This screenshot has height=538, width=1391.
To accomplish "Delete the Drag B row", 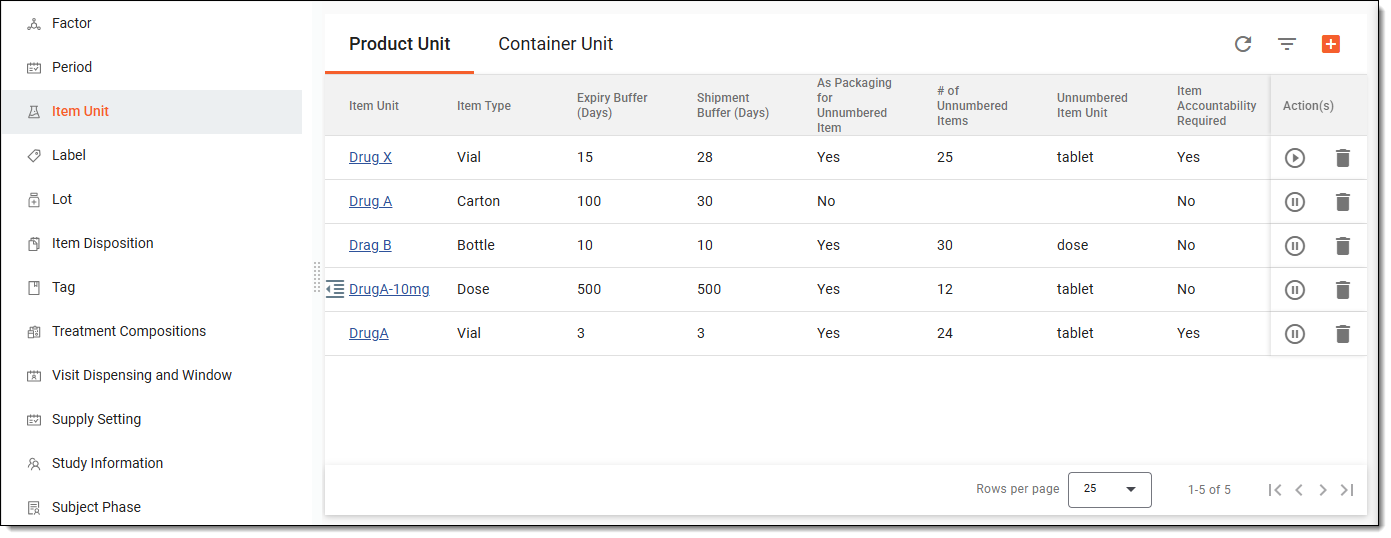I will pos(1343,245).
